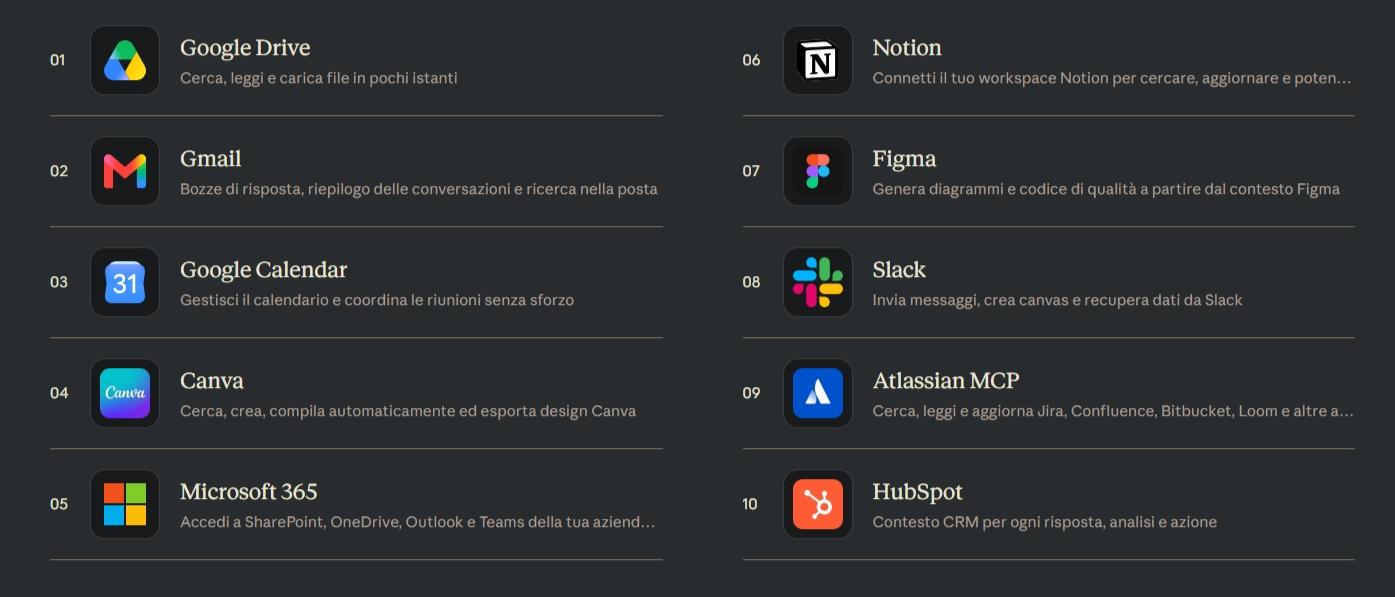Open the Google Calendar 31 icon
The image size is (1395, 597).
point(125,282)
